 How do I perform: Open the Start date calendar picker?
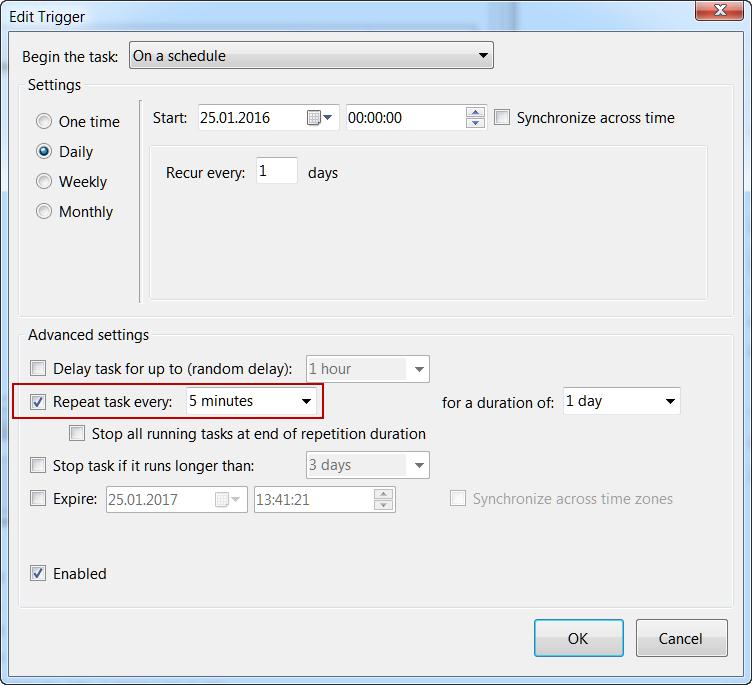319,118
